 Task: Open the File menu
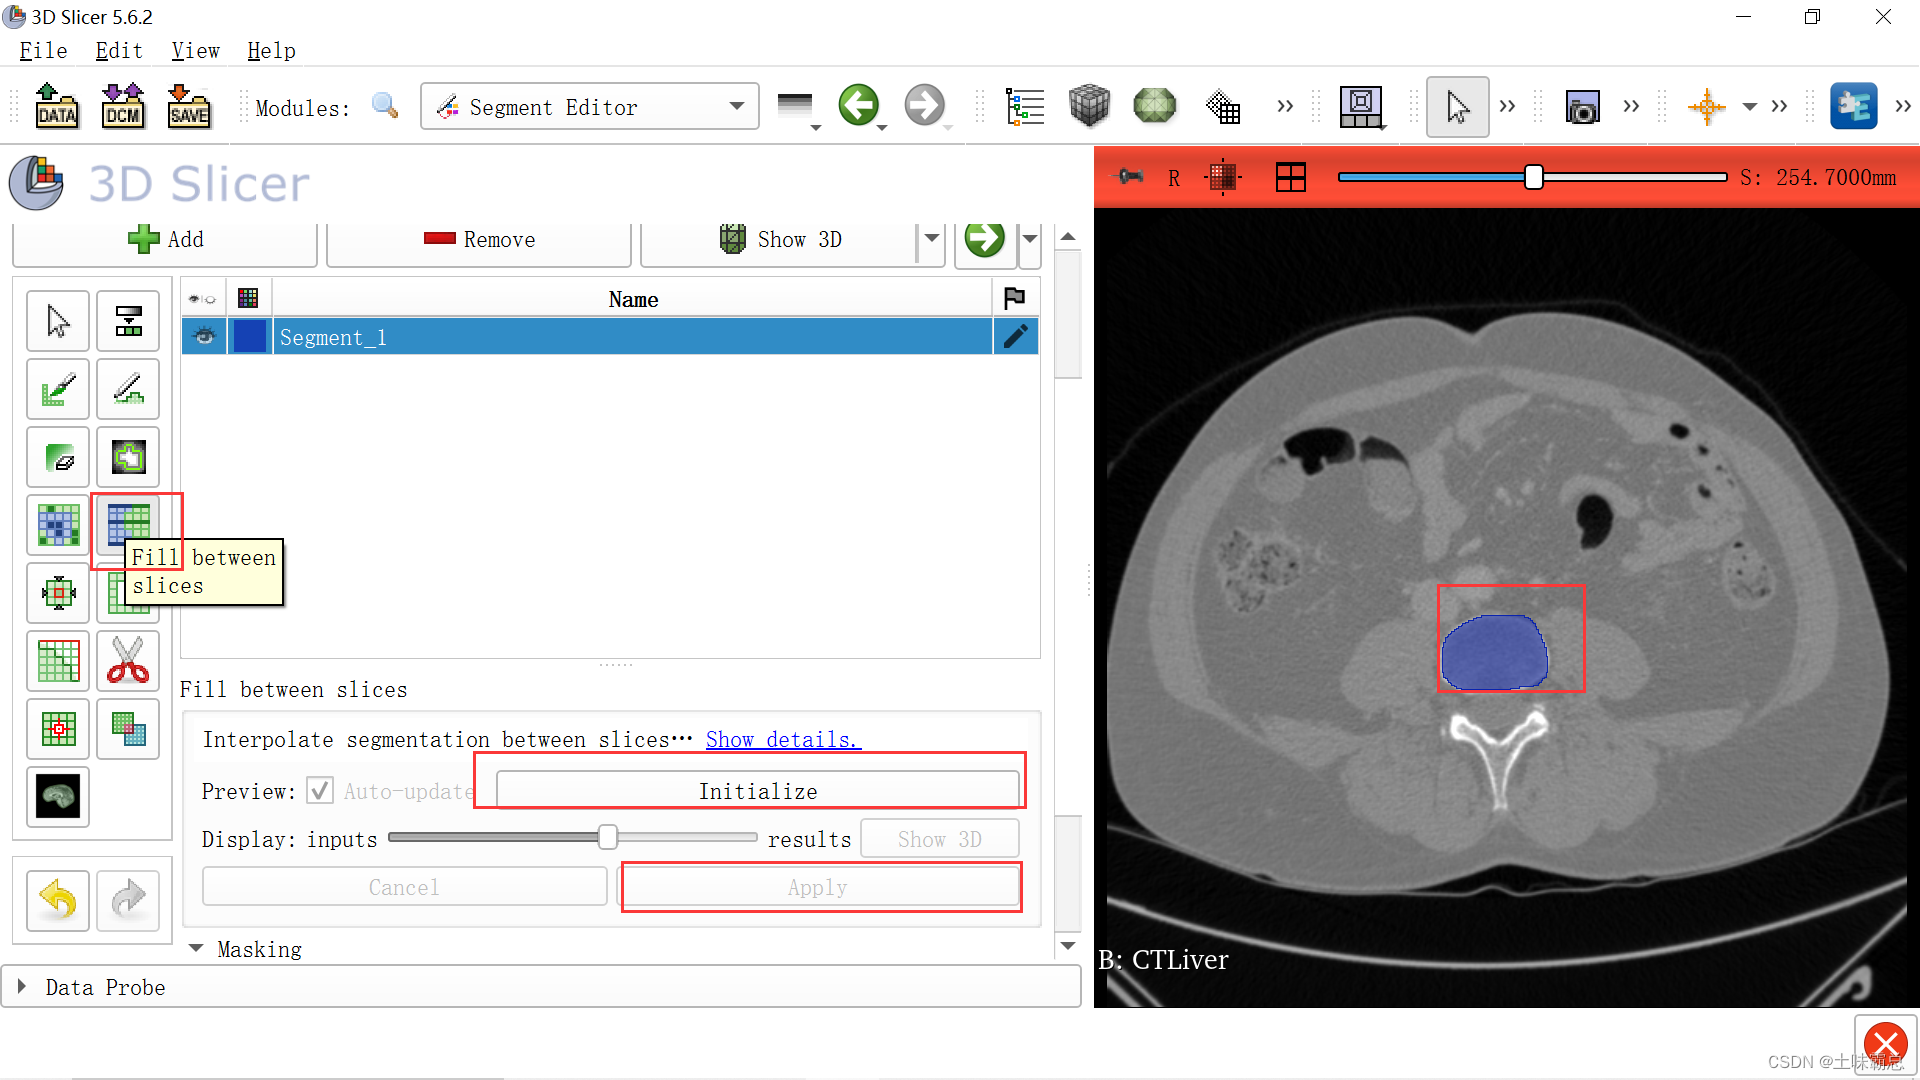pos(43,50)
